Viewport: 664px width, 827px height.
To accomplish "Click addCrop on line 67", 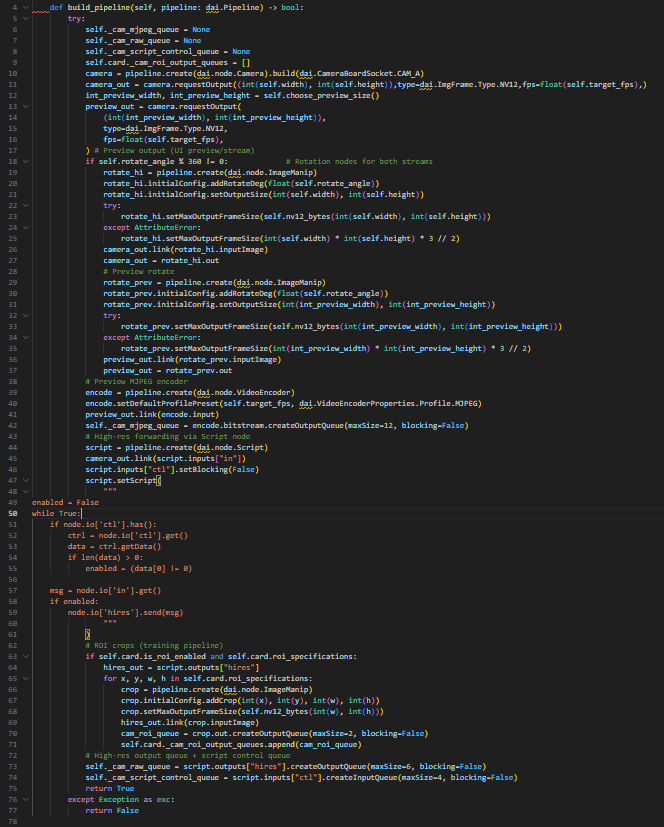I will (x=219, y=700).
